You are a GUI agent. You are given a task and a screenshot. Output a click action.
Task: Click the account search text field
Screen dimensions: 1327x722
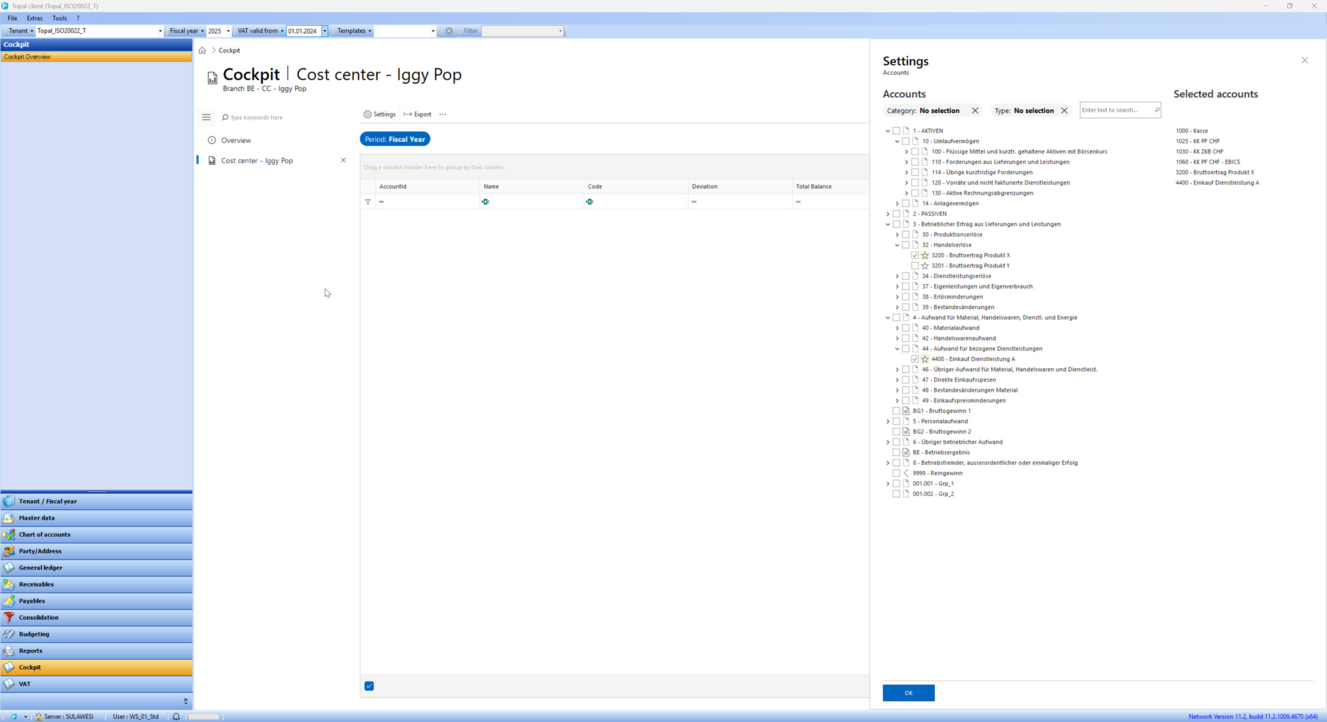pos(1115,110)
